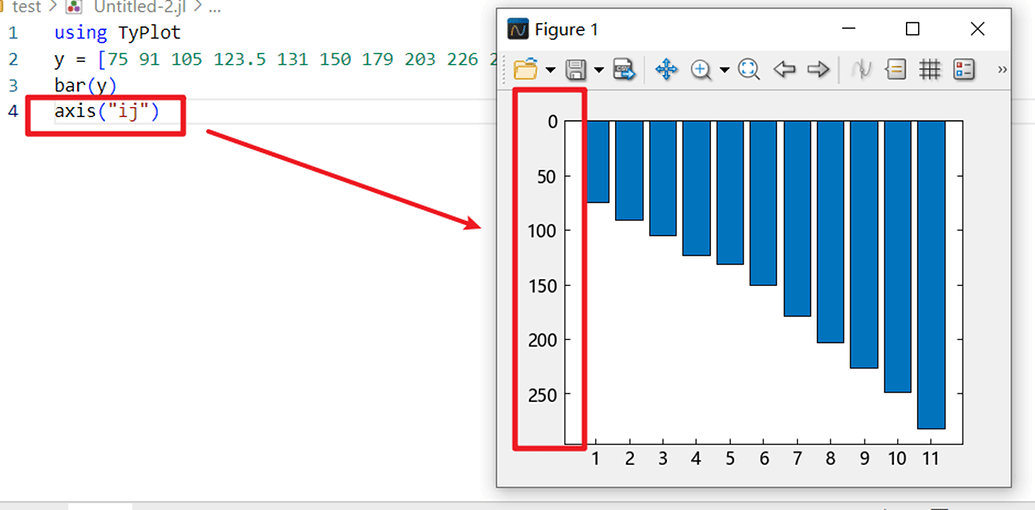Select the Pan move tool
This screenshot has width=1035, height=510.
666,69
